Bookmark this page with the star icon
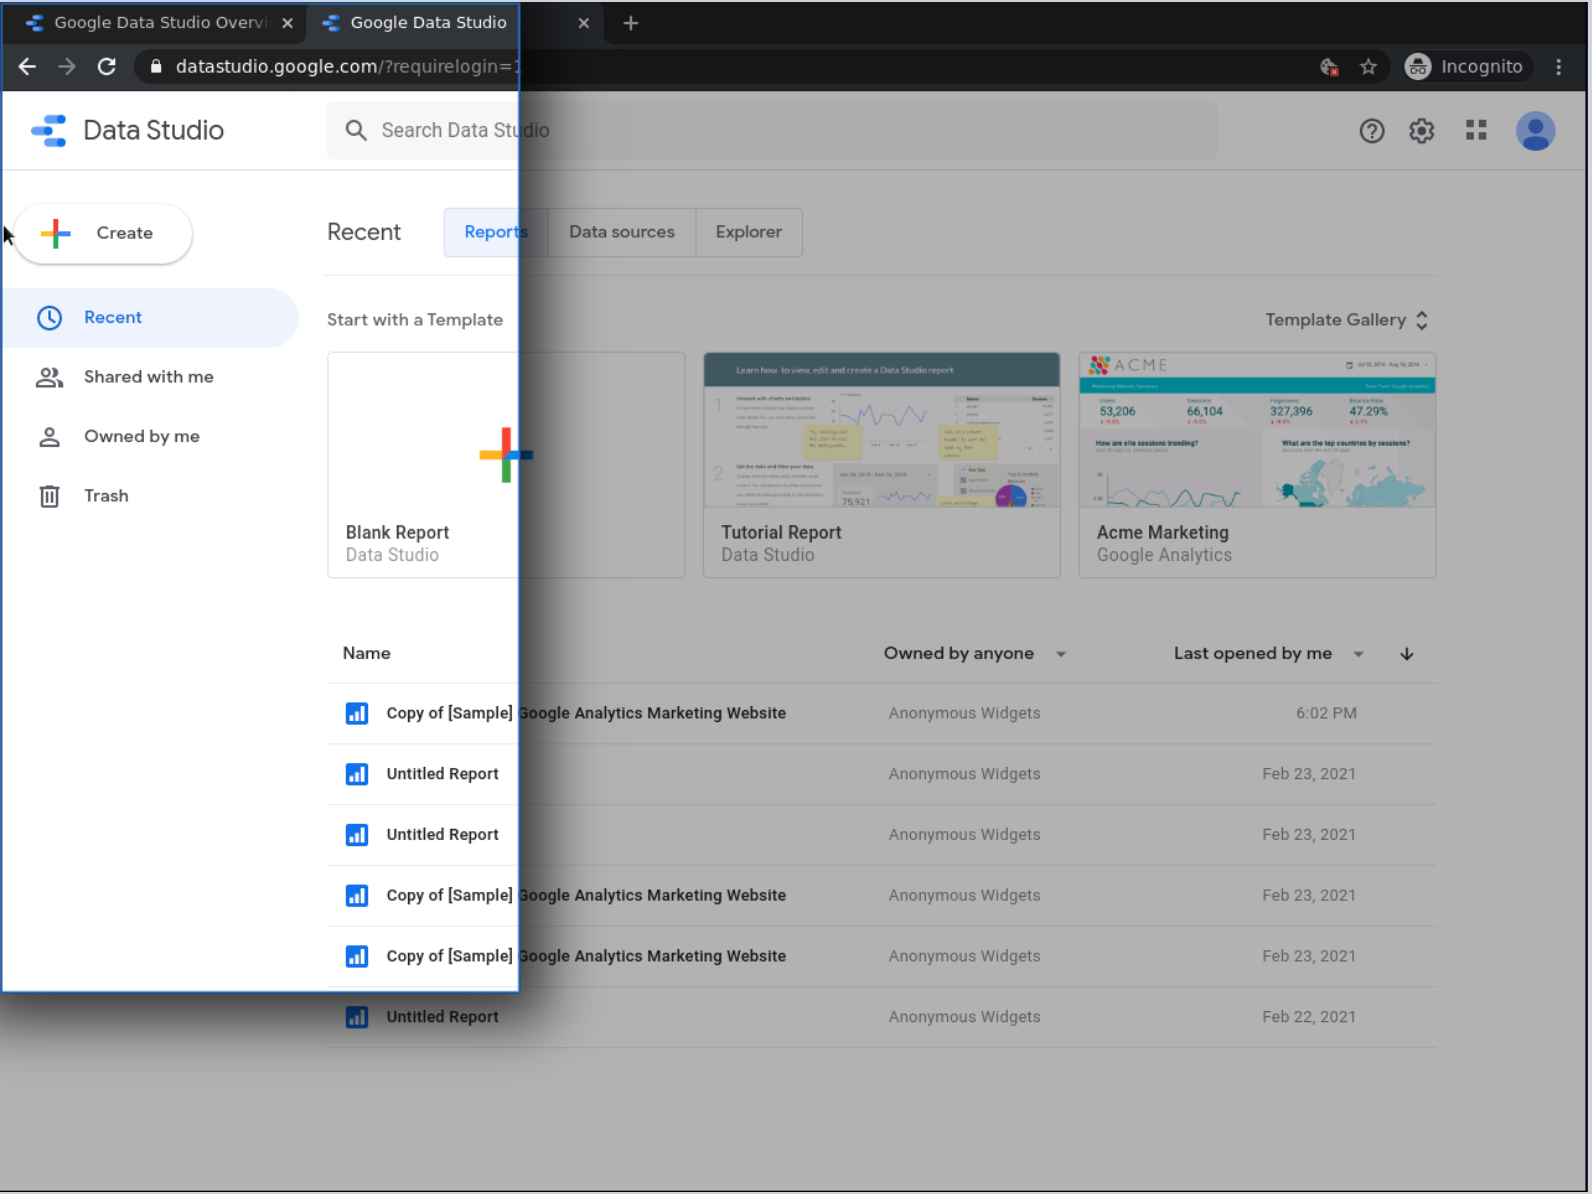Screen dimensions: 1592x1194 click(x=1369, y=67)
